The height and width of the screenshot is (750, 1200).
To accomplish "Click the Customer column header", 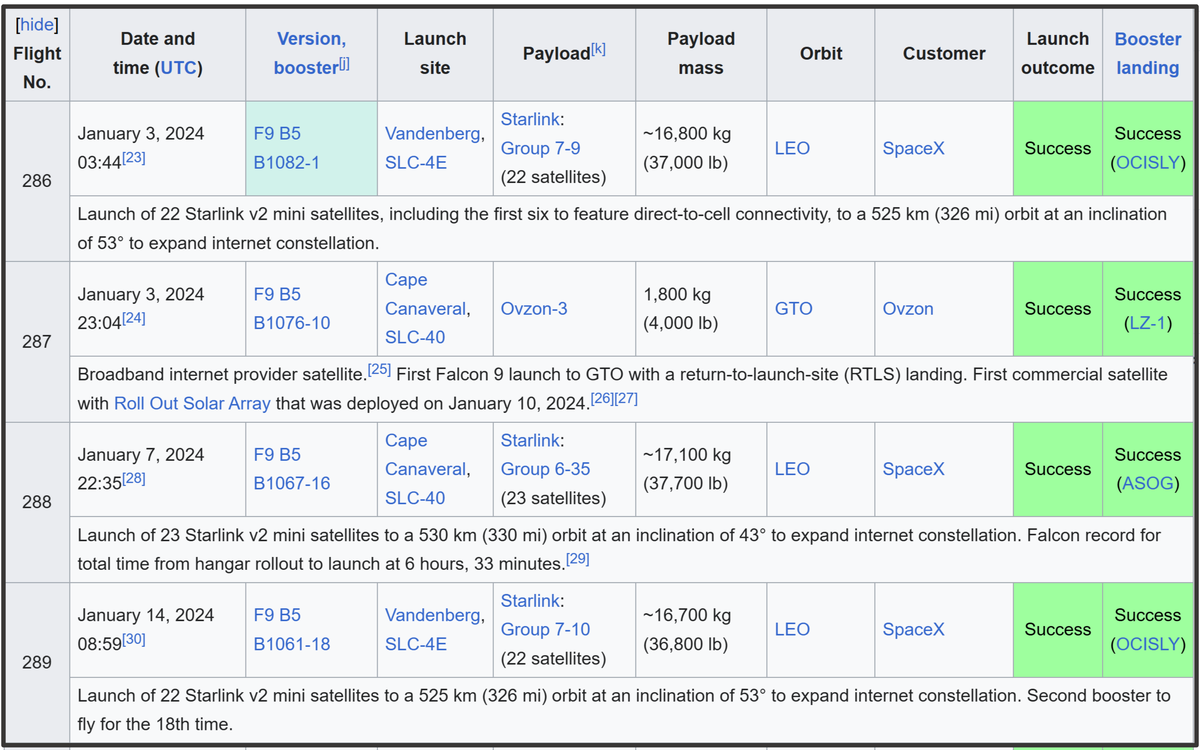I will click(x=944, y=53).
